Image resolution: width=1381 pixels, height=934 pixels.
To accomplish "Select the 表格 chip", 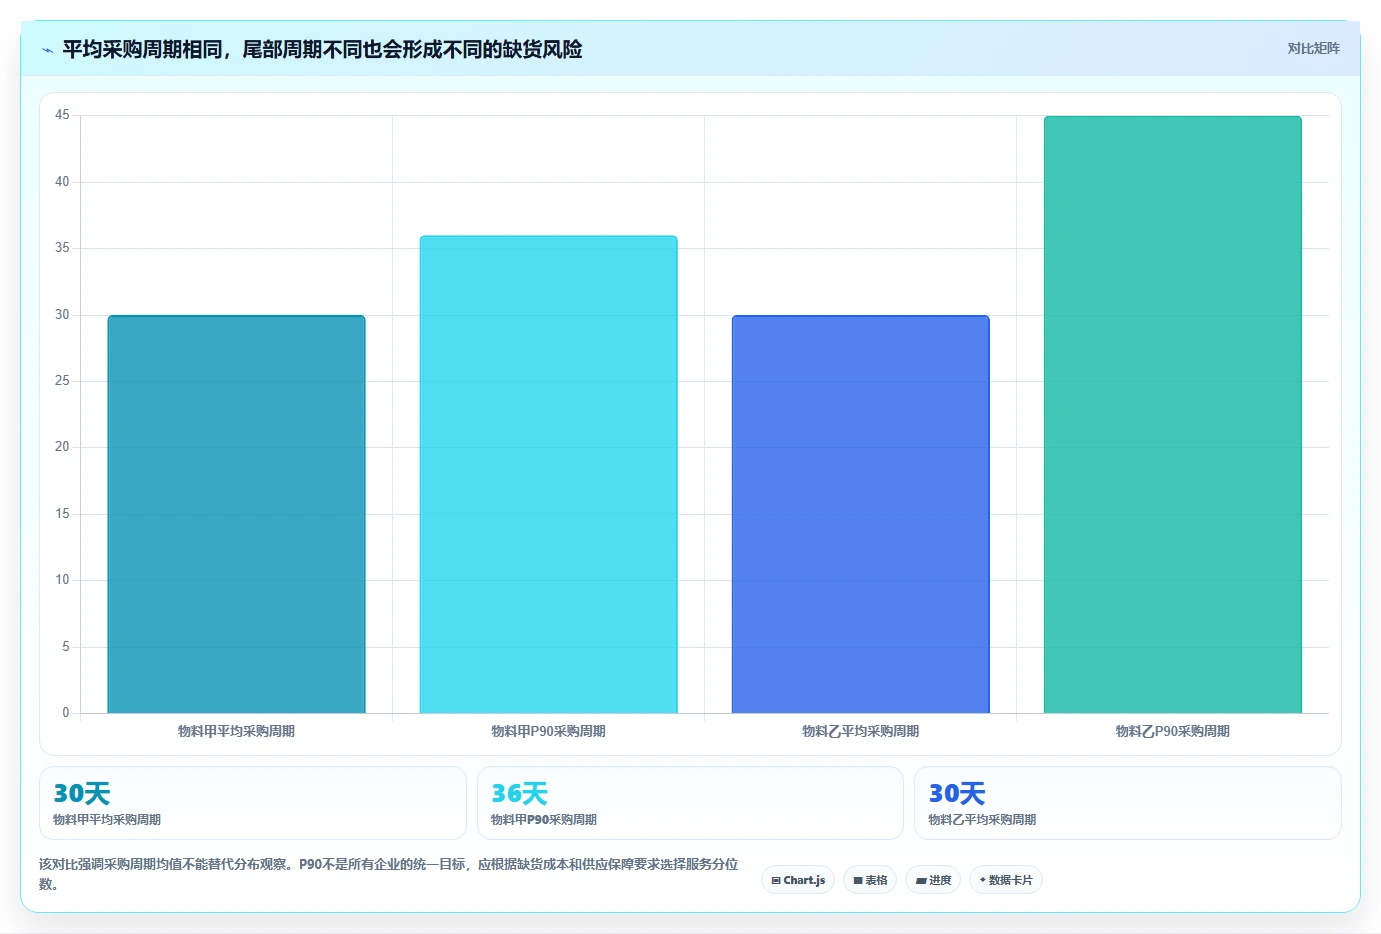I will pyautogui.click(x=870, y=880).
